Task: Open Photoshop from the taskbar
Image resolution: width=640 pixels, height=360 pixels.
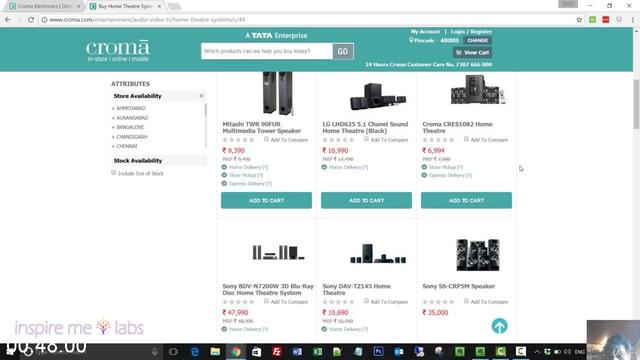Action: (x=378, y=351)
